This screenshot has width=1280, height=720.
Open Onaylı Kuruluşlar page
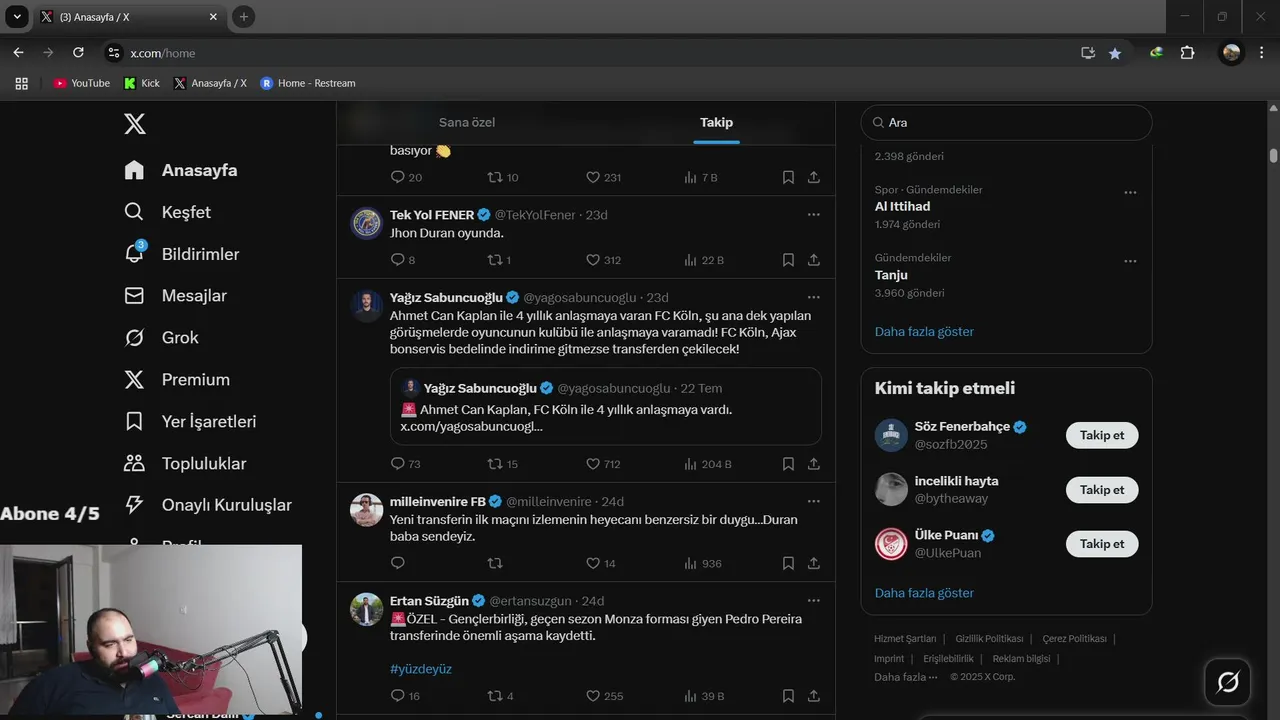point(207,505)
